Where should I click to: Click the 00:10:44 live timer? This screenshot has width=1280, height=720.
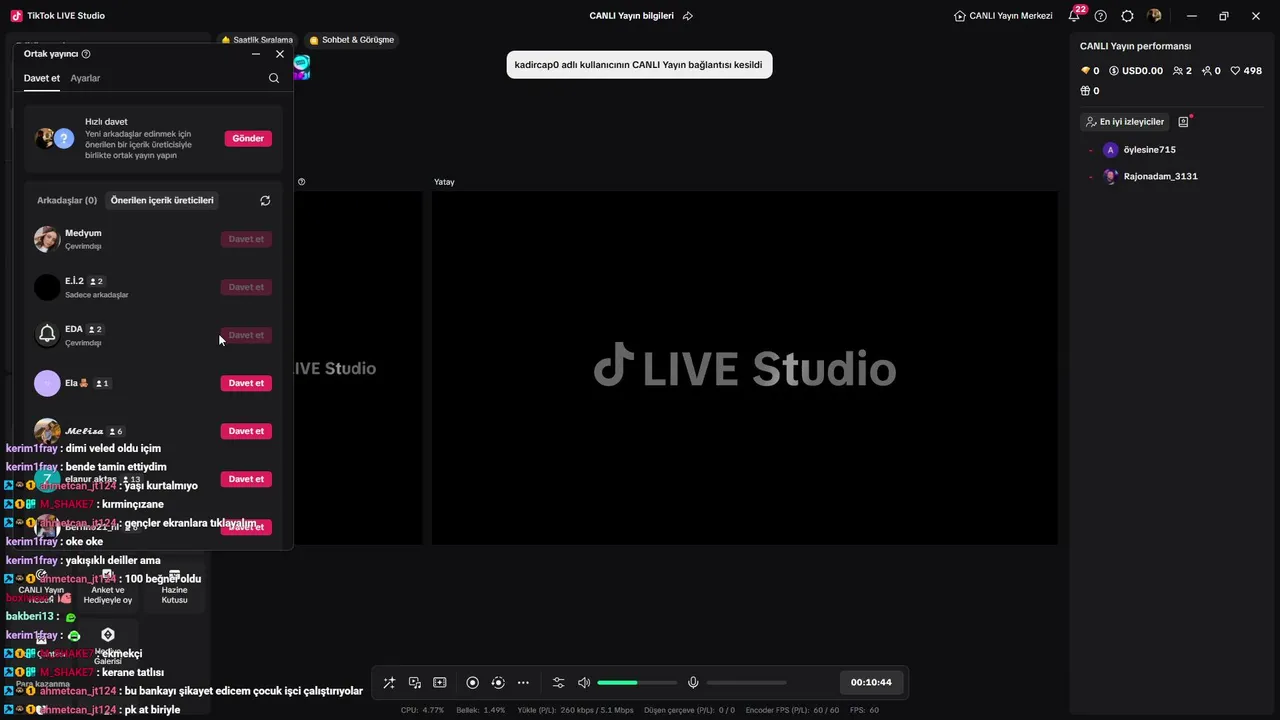tap(871, 682)
